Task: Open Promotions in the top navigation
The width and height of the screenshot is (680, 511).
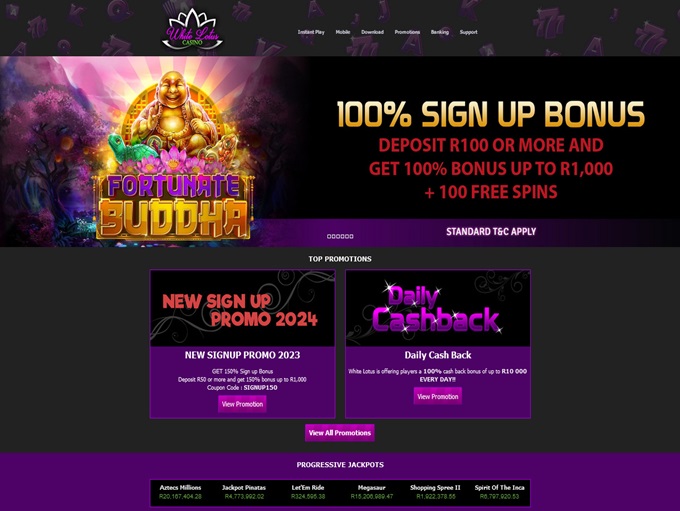Action: tap(407, 32)
